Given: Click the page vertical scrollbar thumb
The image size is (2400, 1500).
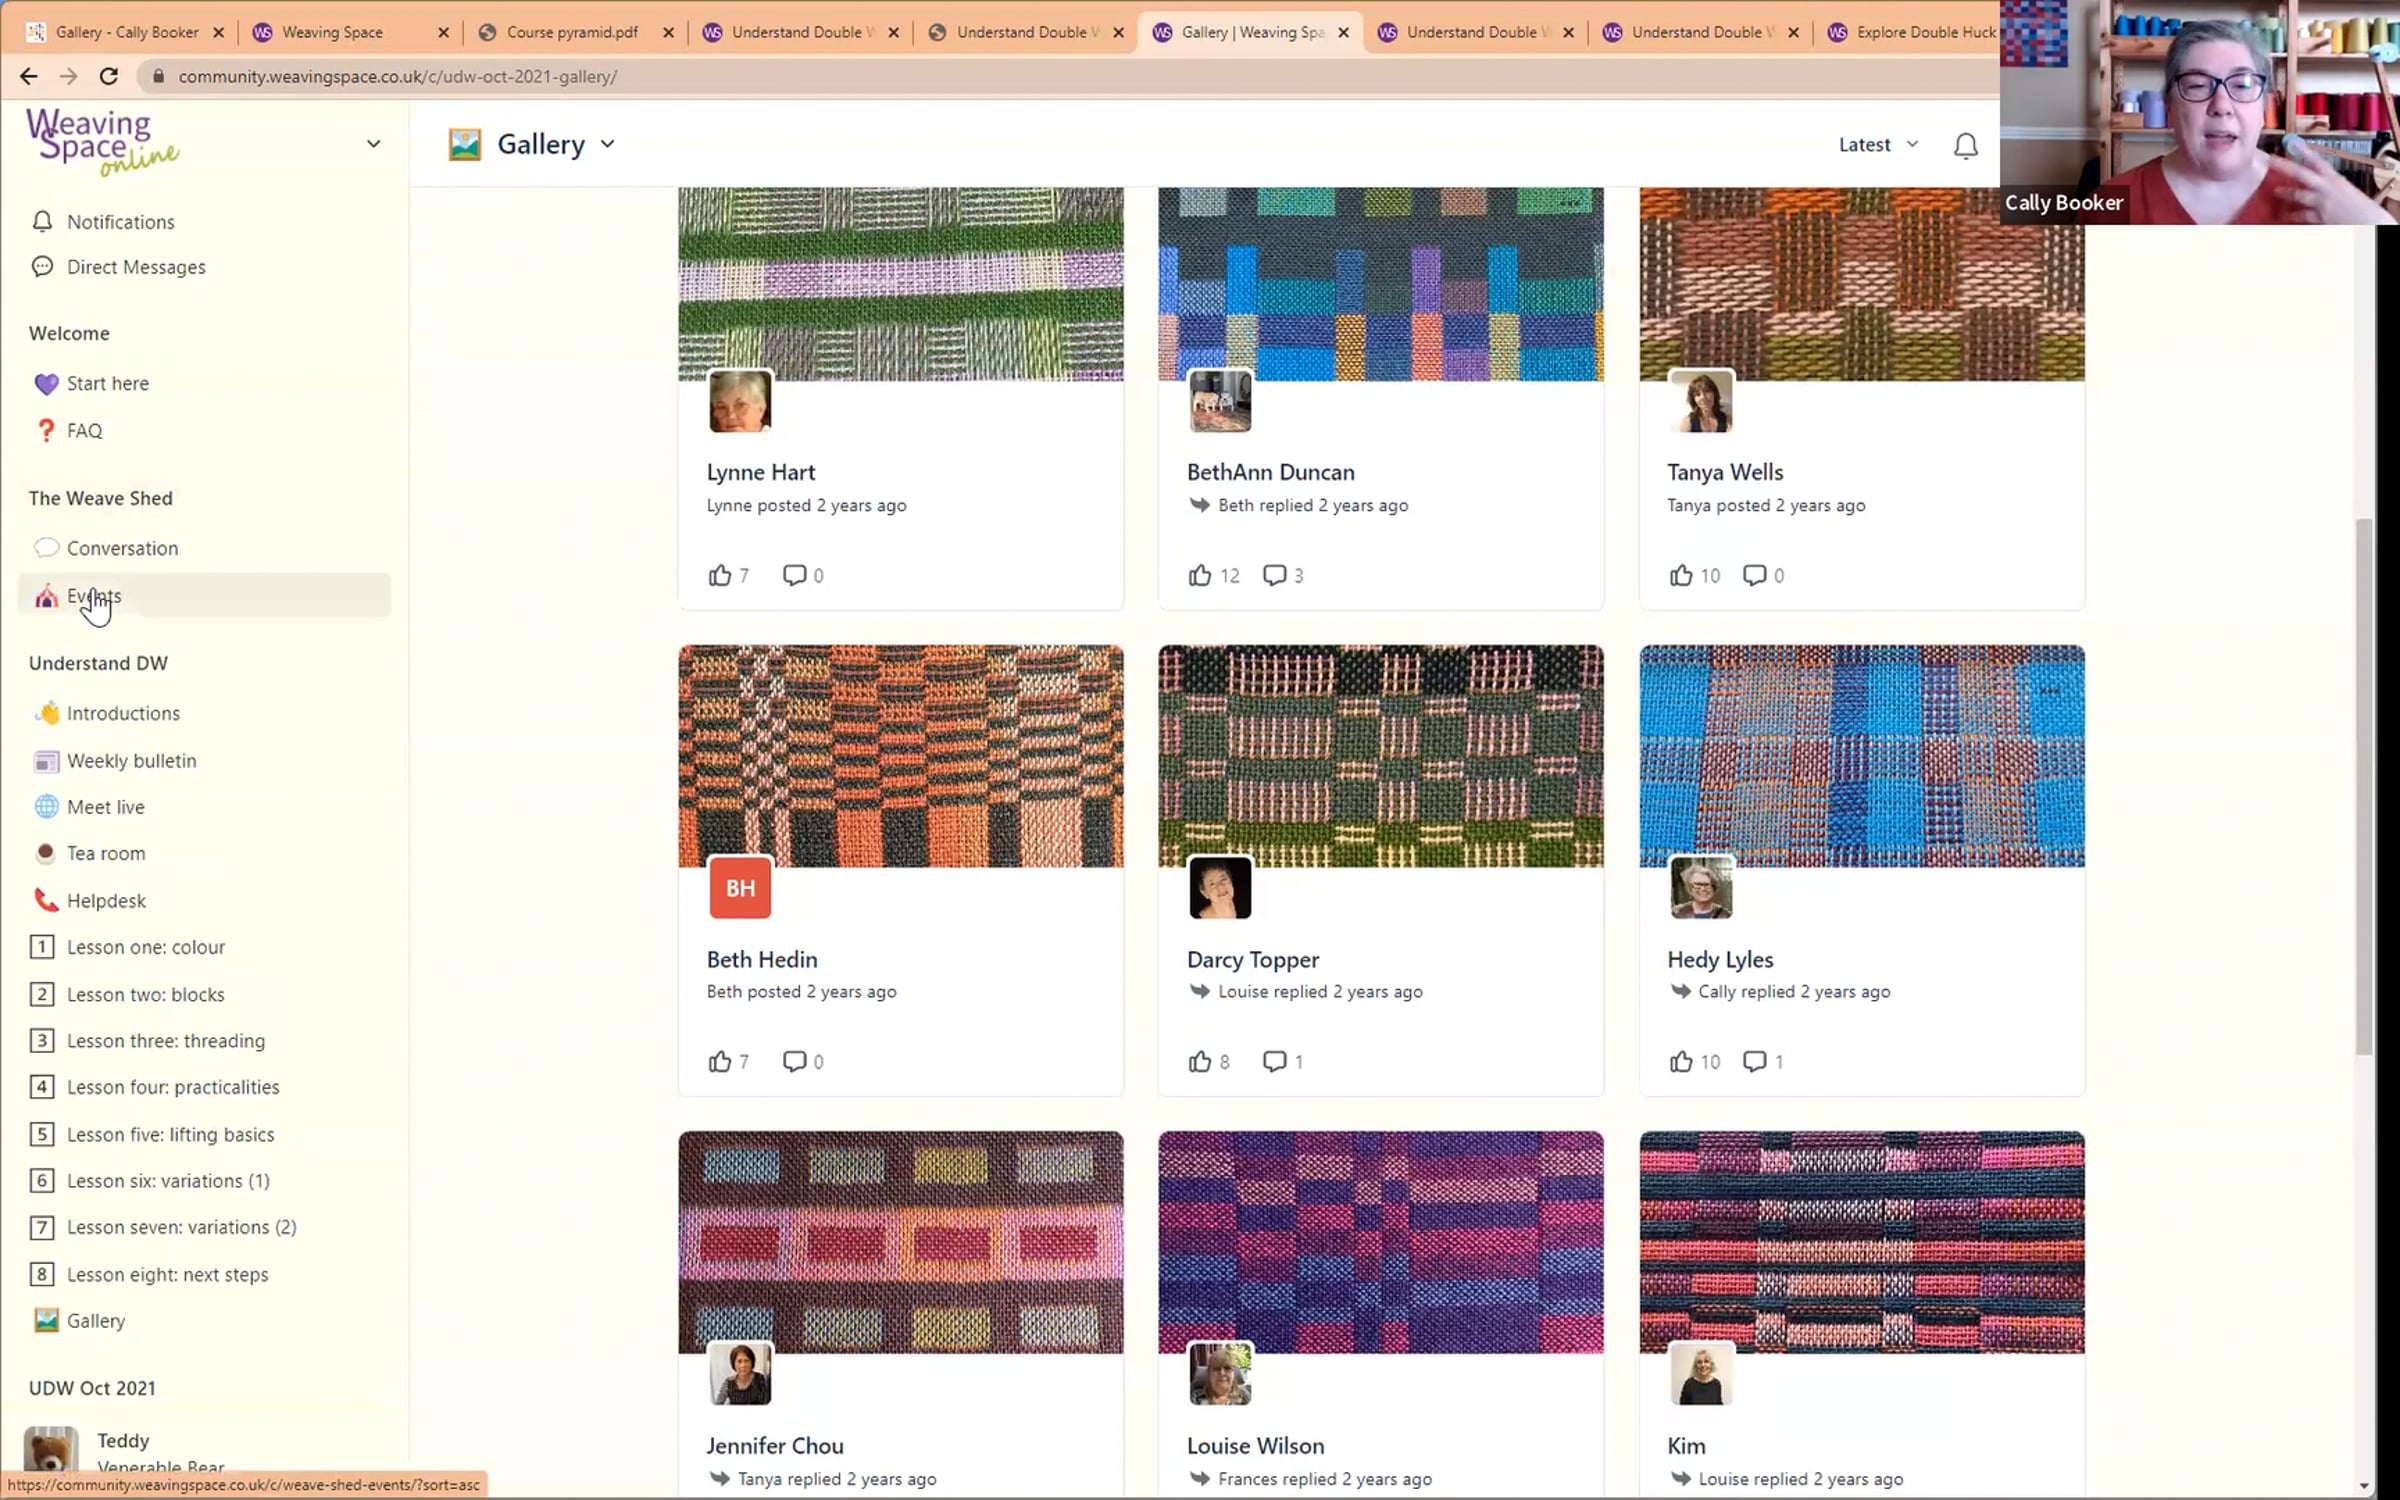Looking at the screenshot, I should [2364, 786].
